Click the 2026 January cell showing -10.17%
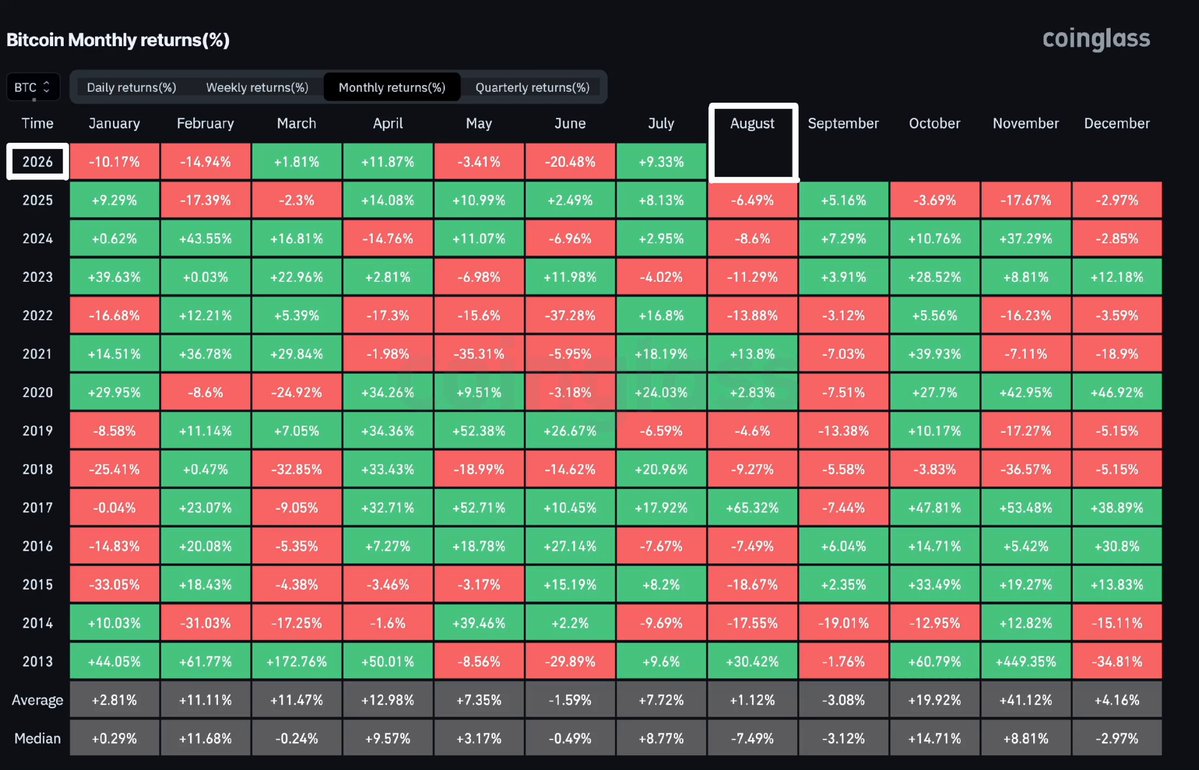The width and height of the screenshot is (1199, 770). click(x=114, y=162)
